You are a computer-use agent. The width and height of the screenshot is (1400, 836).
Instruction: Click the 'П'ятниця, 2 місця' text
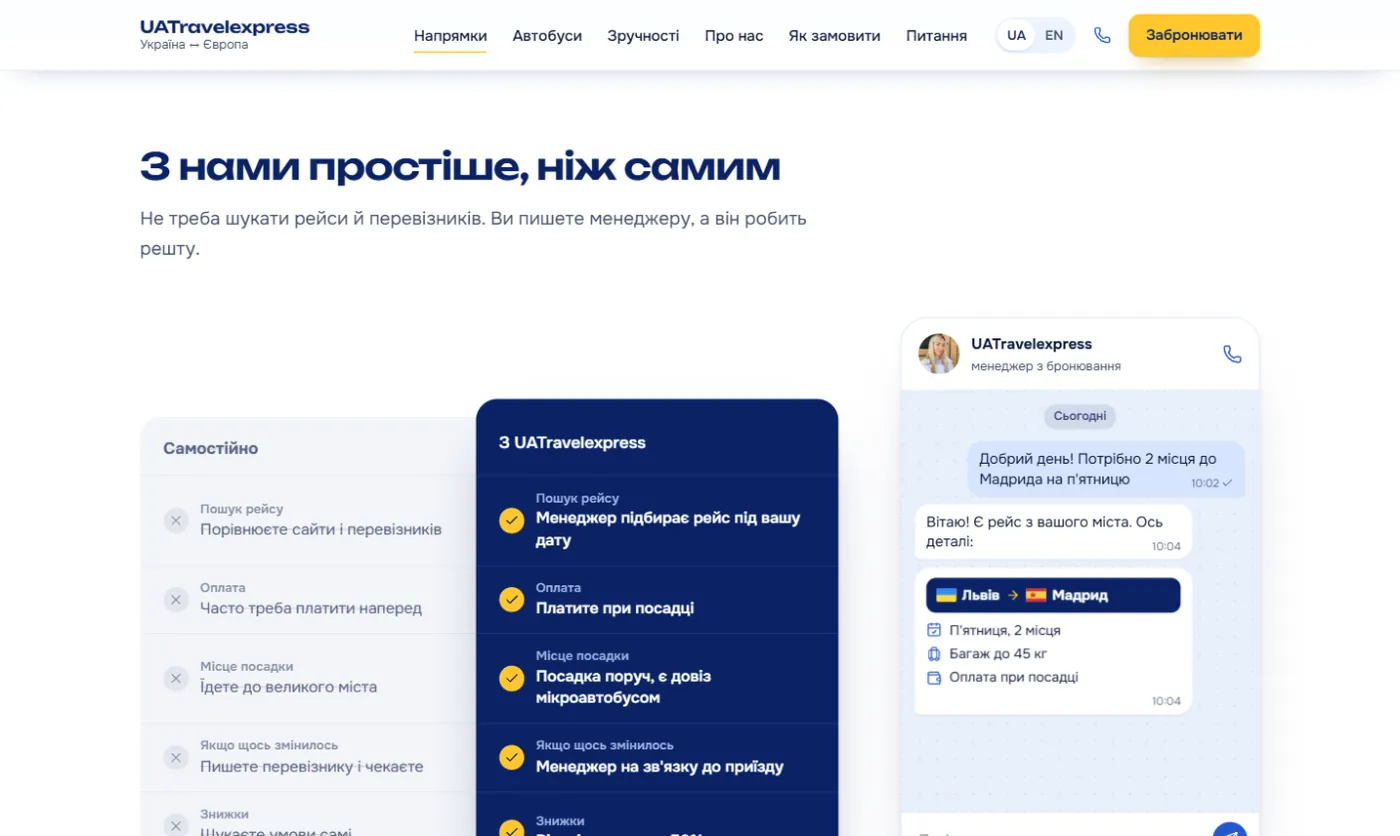[1005, 630]
